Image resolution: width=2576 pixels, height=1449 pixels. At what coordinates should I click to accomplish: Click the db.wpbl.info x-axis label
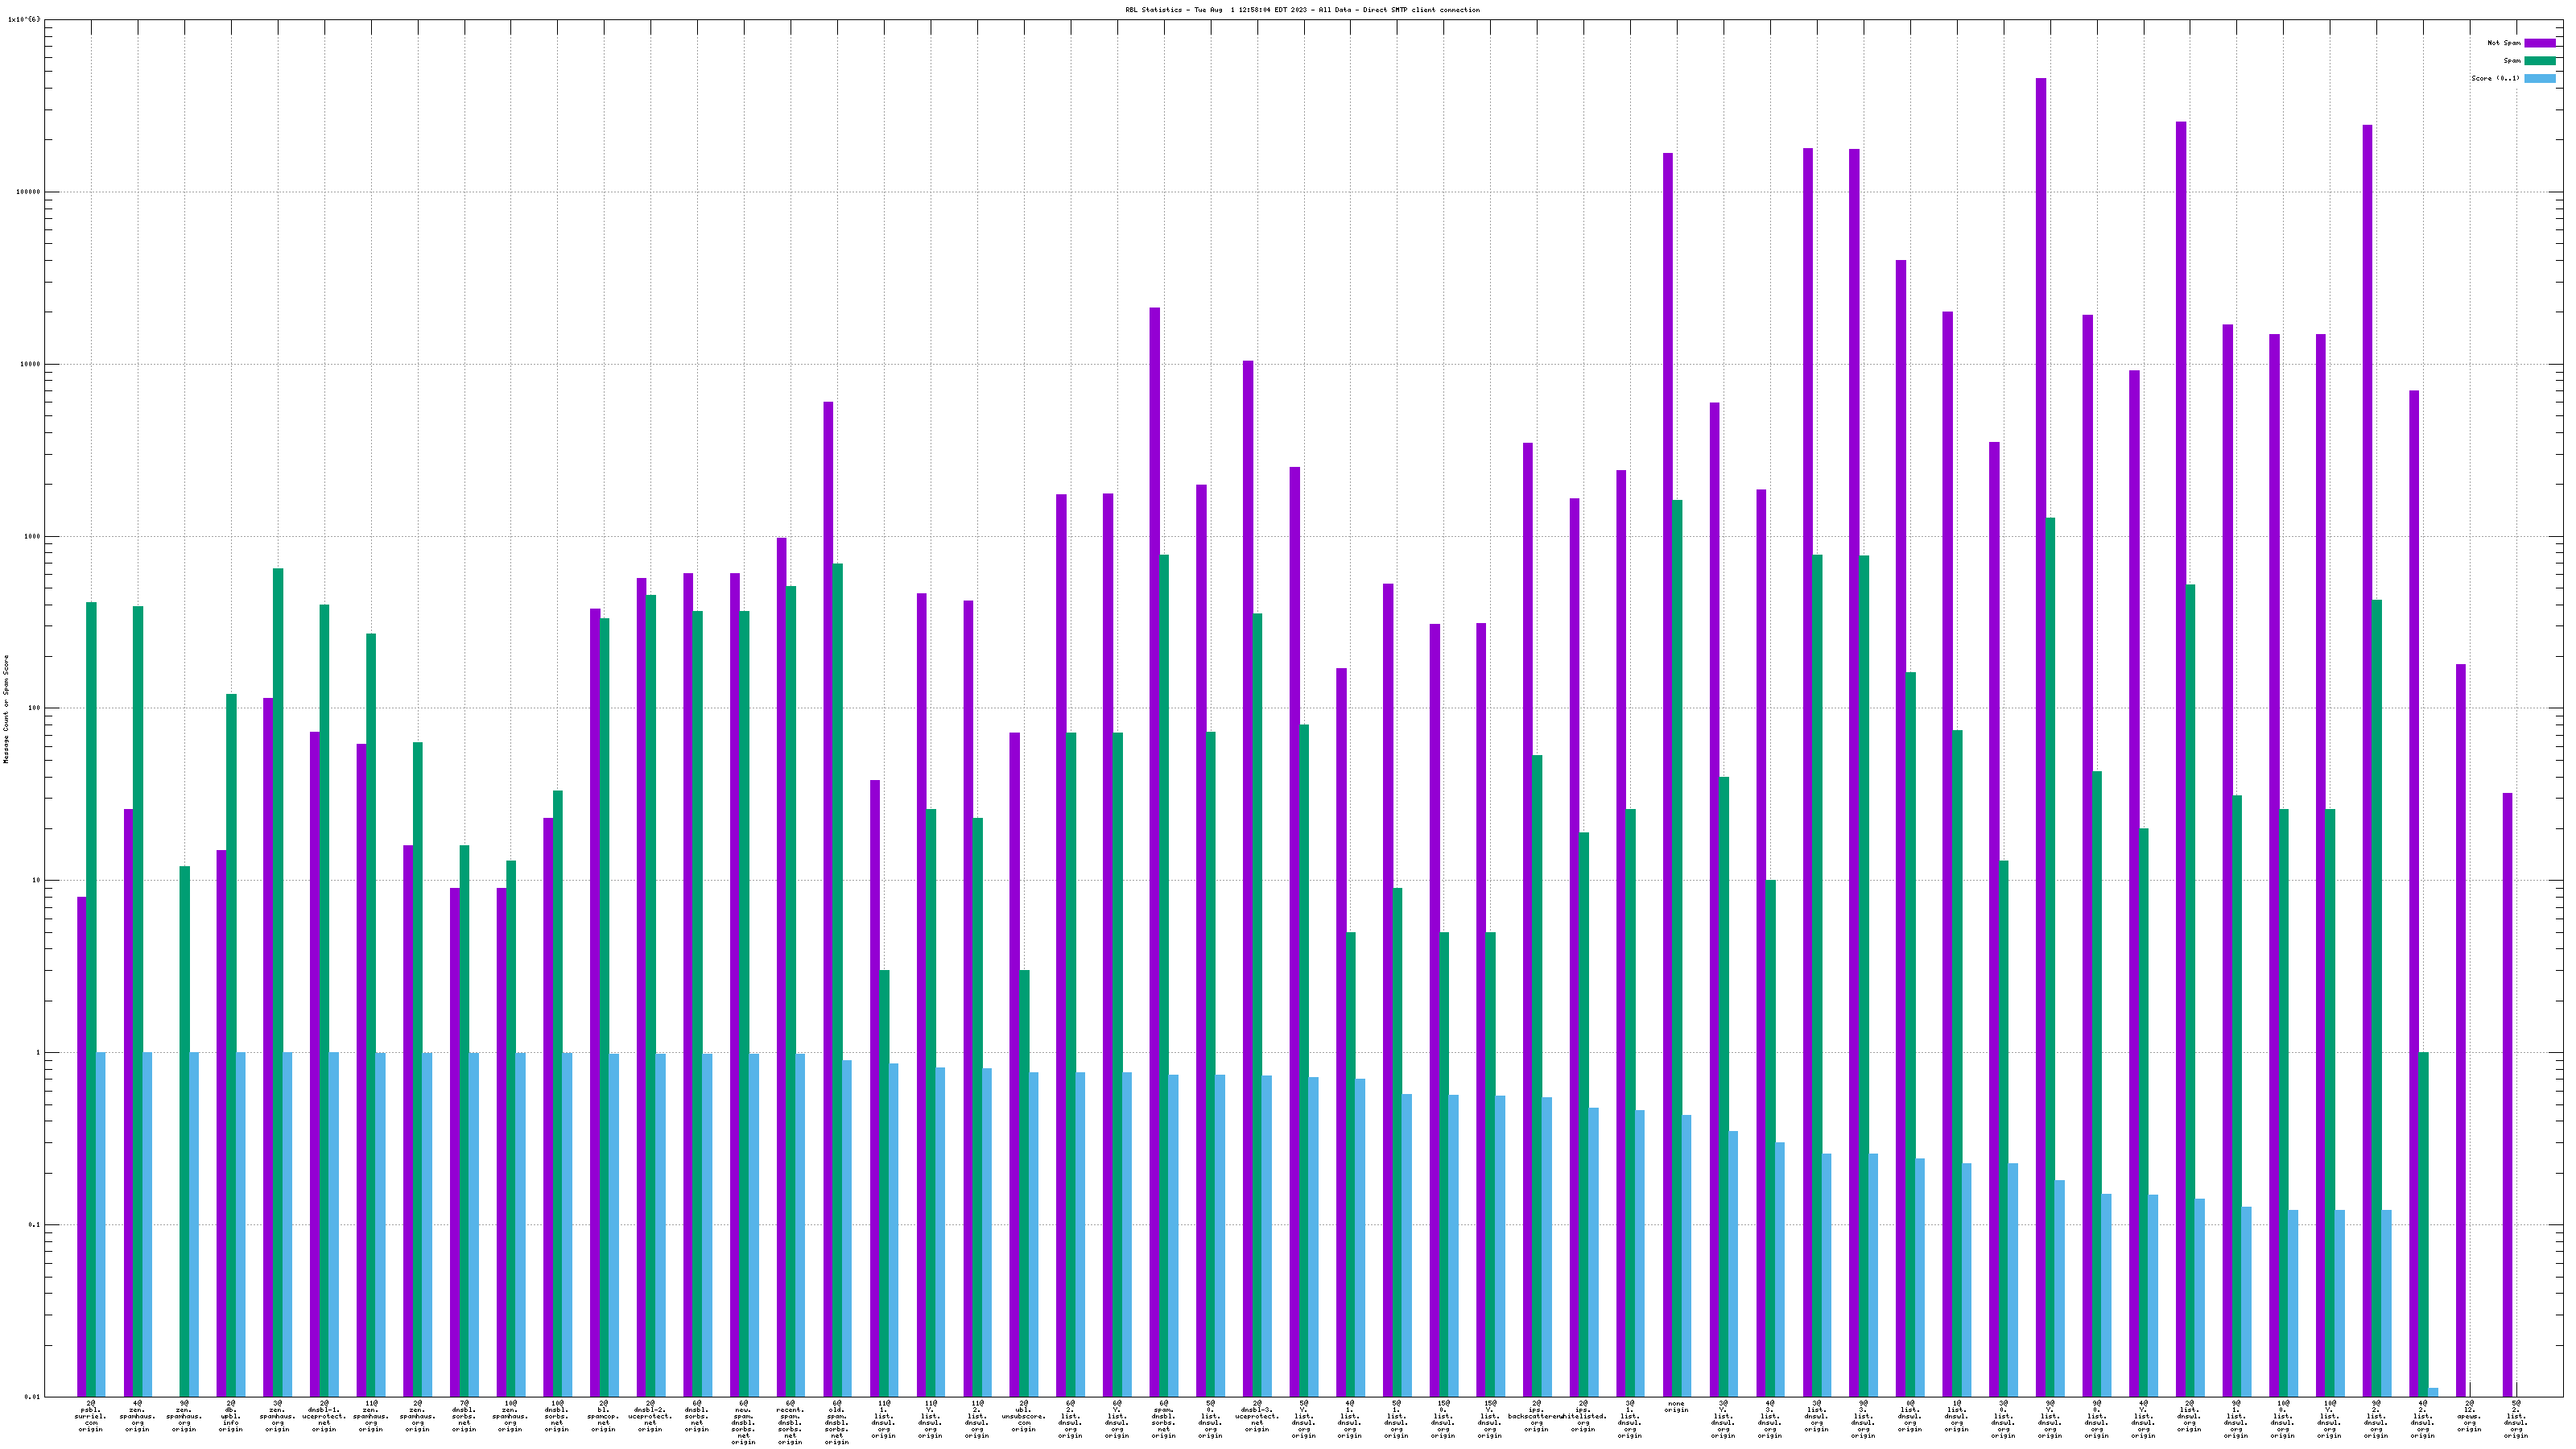230,1416
